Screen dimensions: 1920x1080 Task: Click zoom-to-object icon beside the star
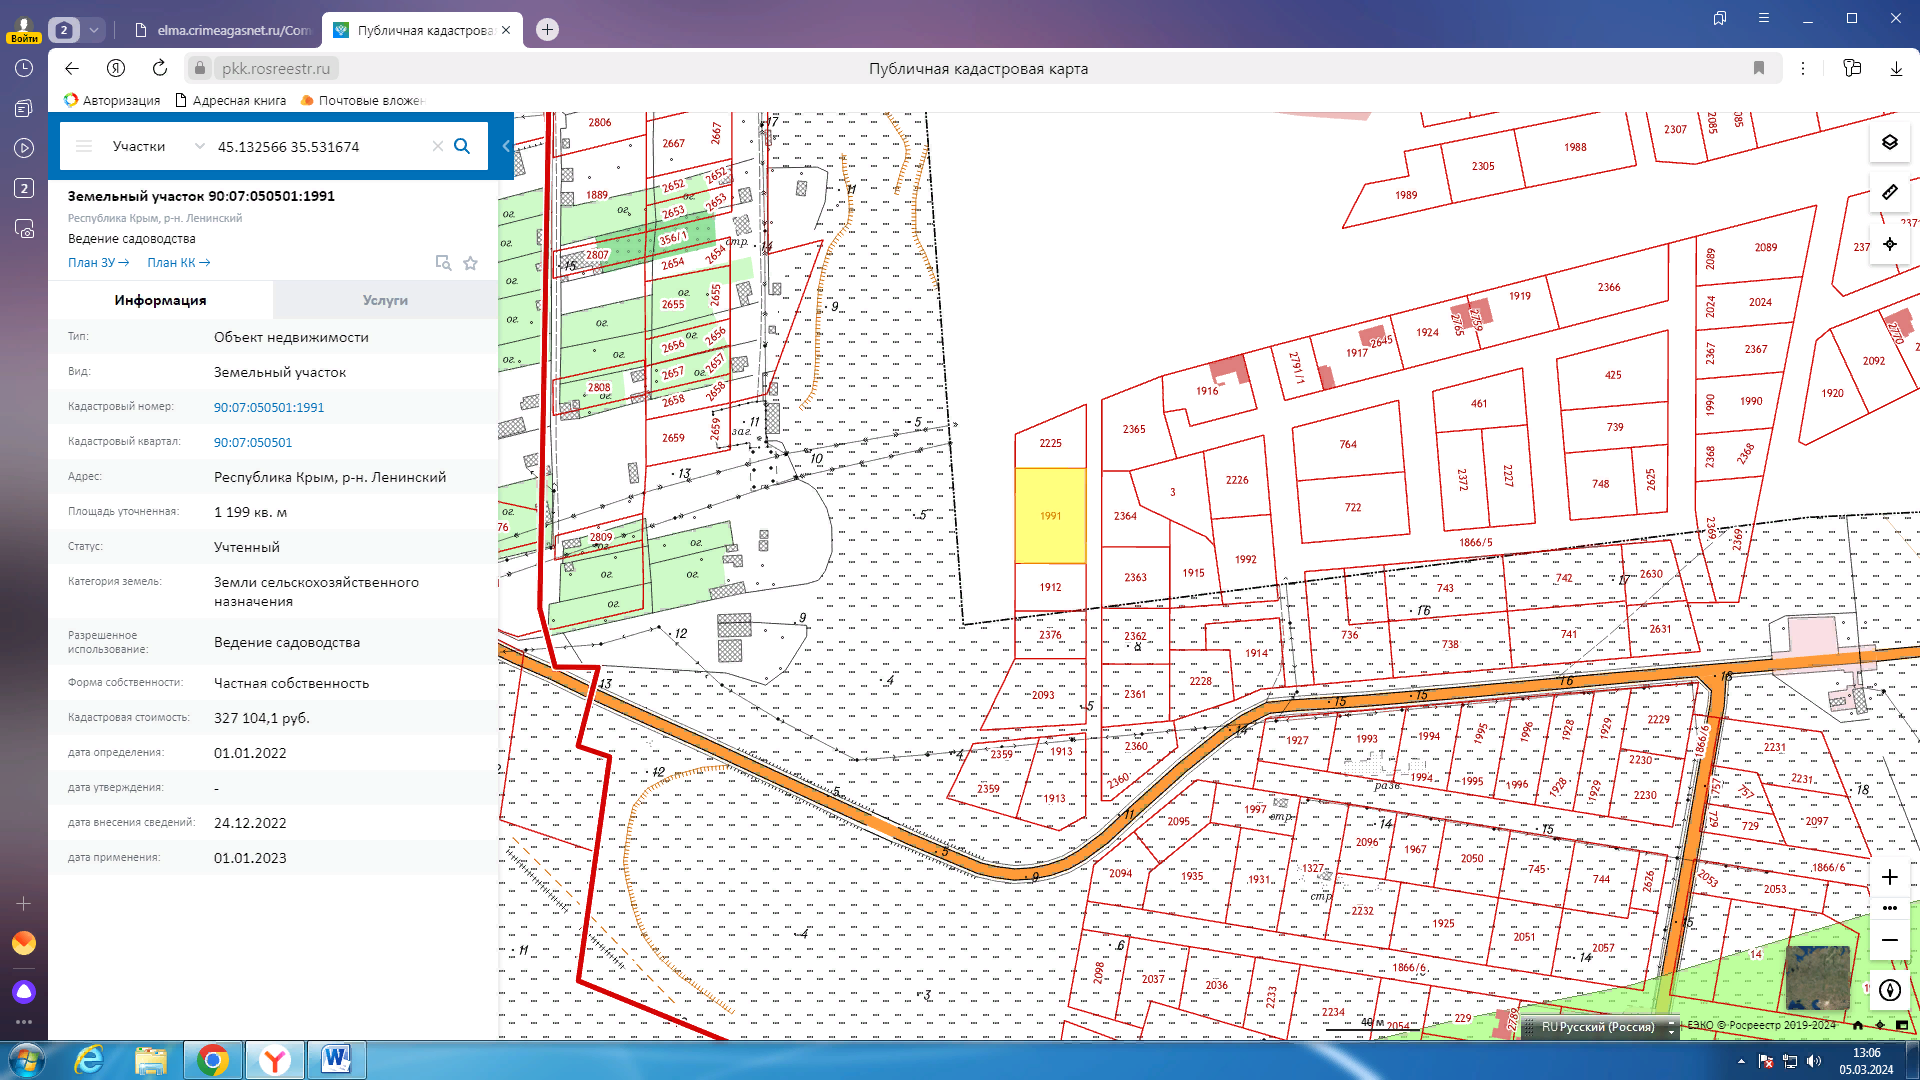tap(443, 263)
